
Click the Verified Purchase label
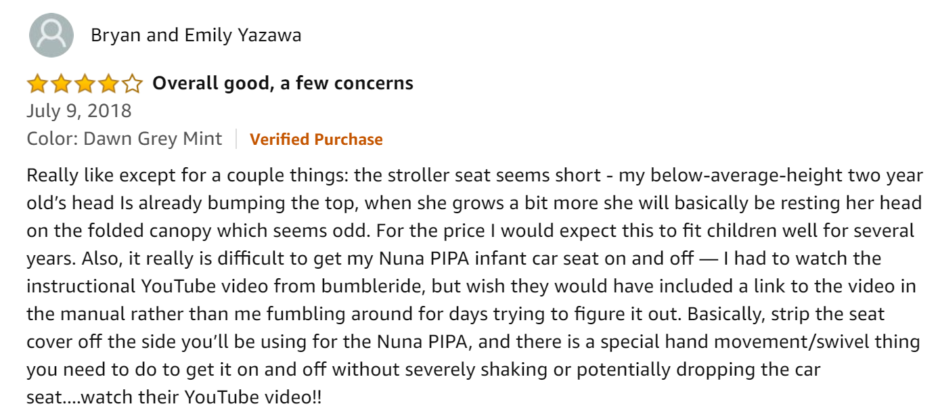point(316,139)
